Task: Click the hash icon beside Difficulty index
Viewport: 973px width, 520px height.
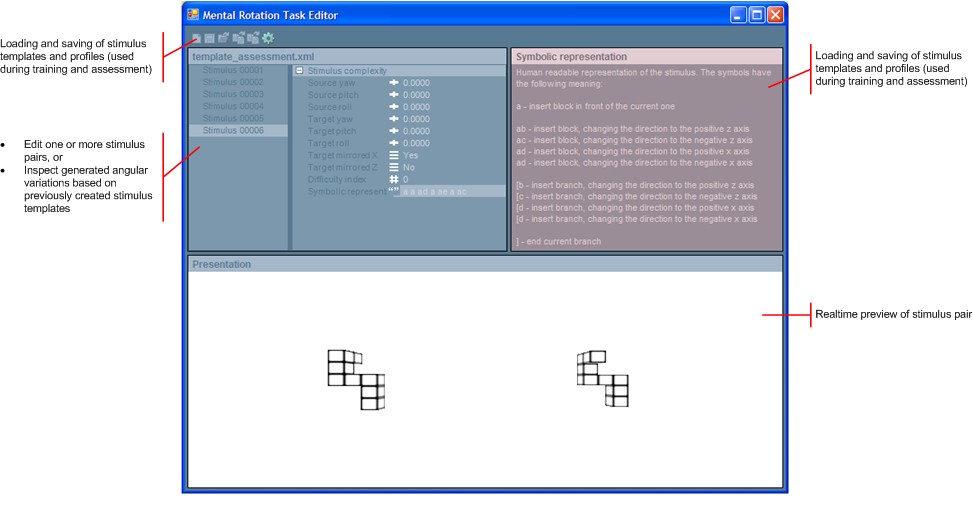Action: coord(394,179)
